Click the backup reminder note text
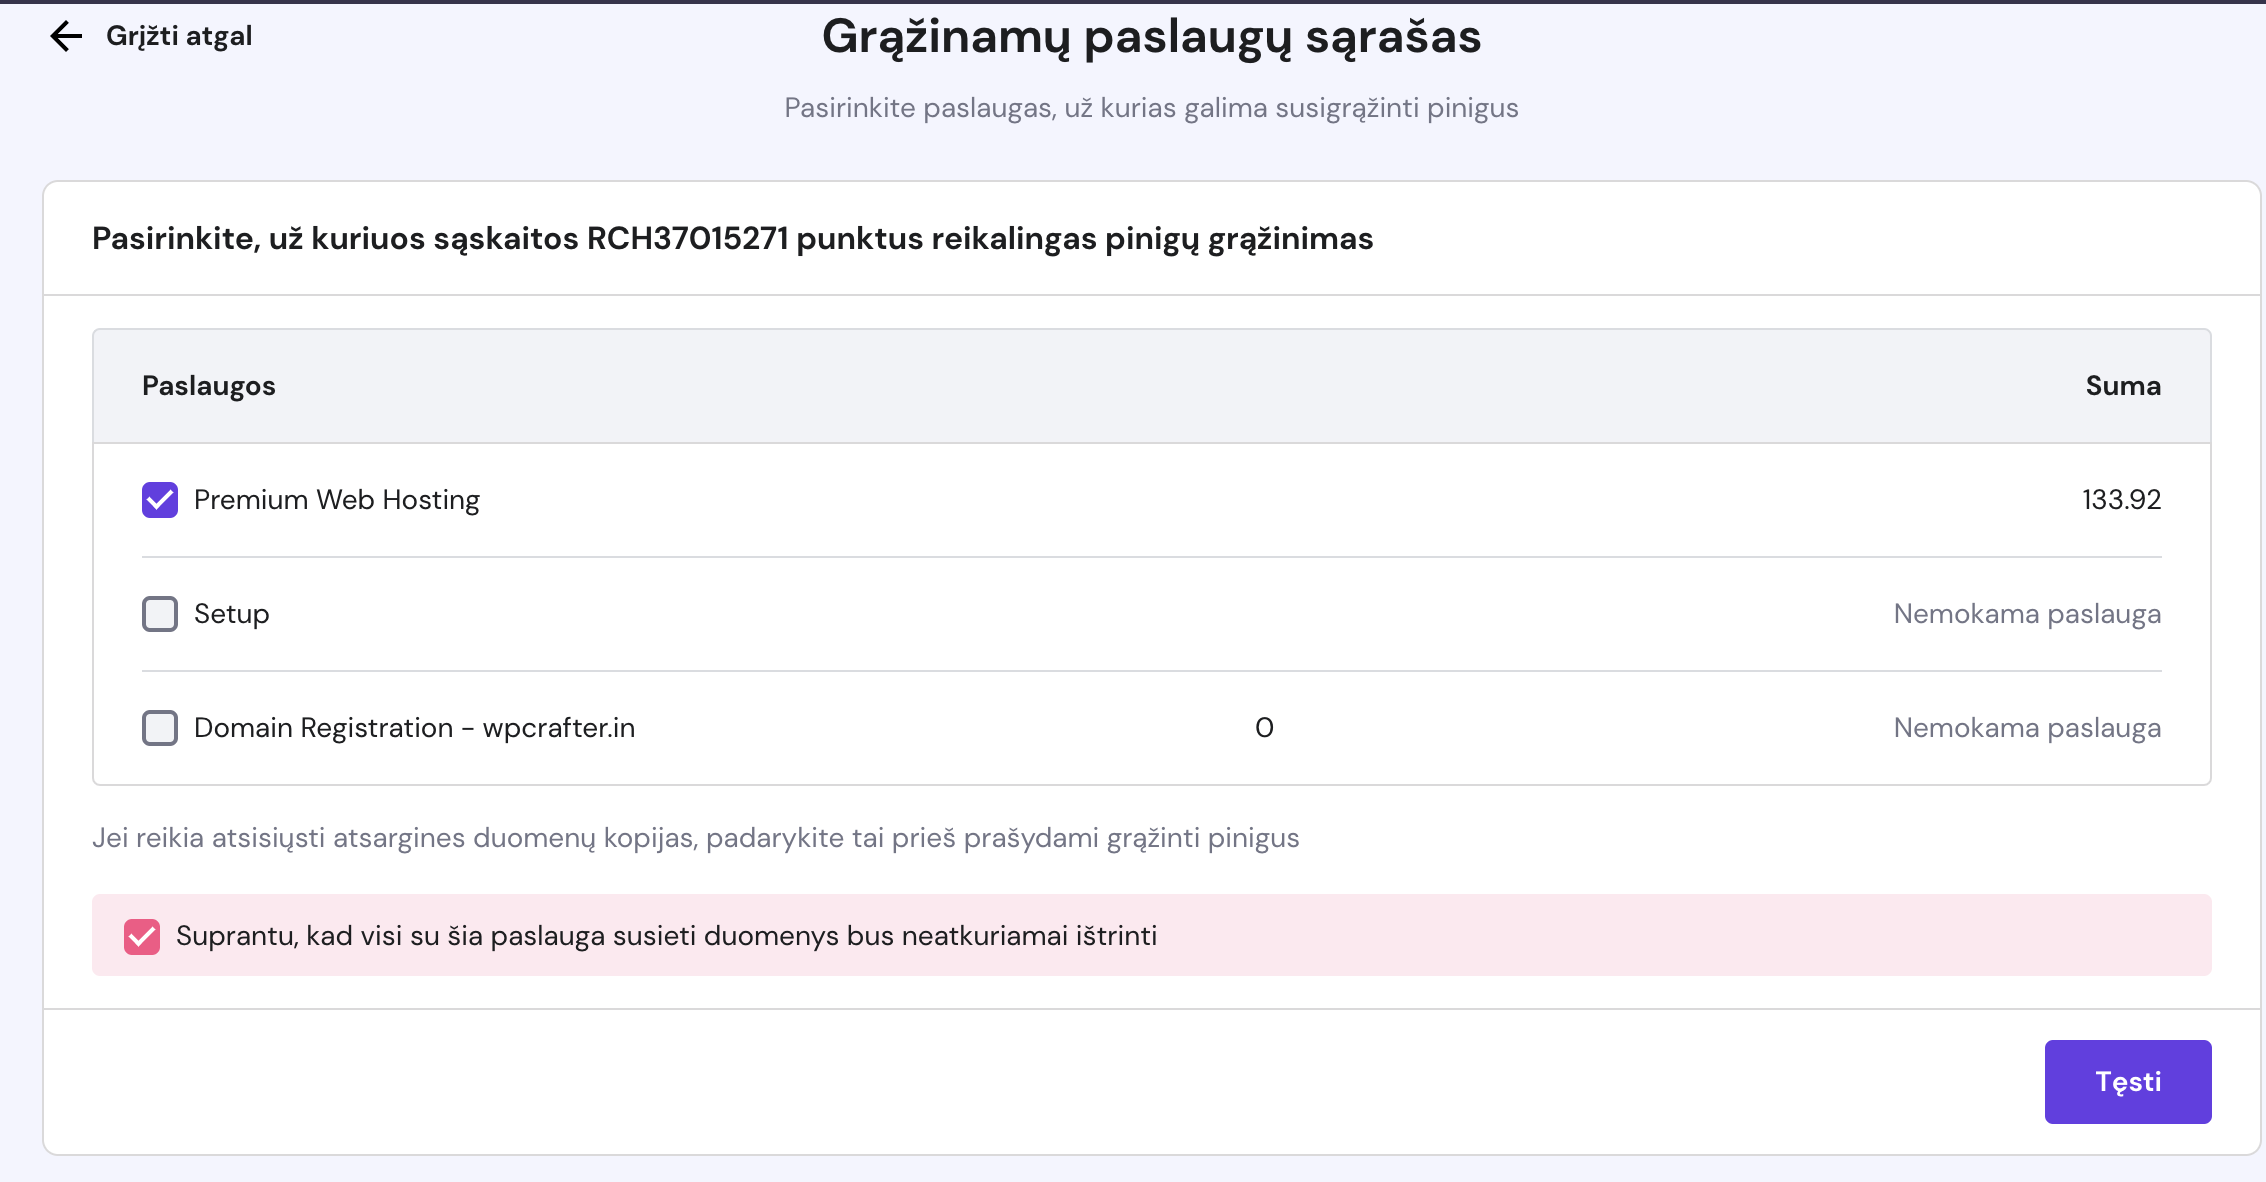 click(695, 838)
